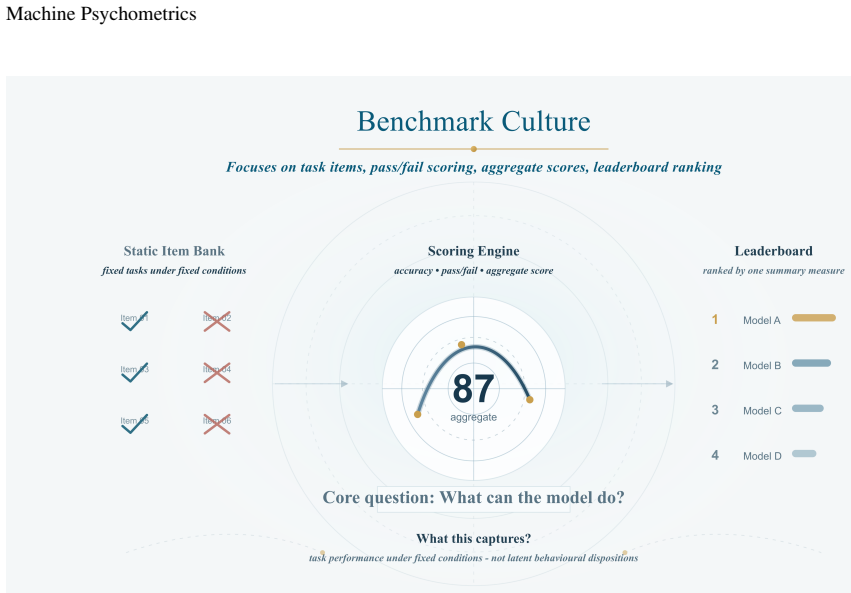Click the Scoring Engine heading
The height and width of the screenshot is (593, 851).
[473, 251]
